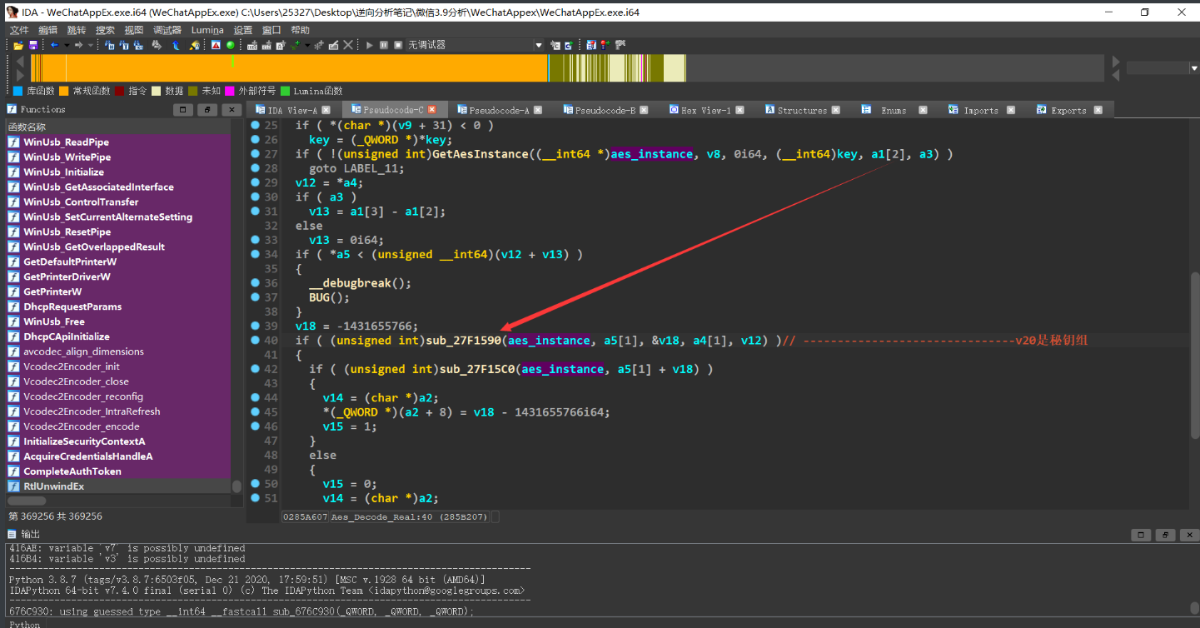Open the forward navigation history dropdown
Screen dimensions: 1200x628
coord(90,45)
